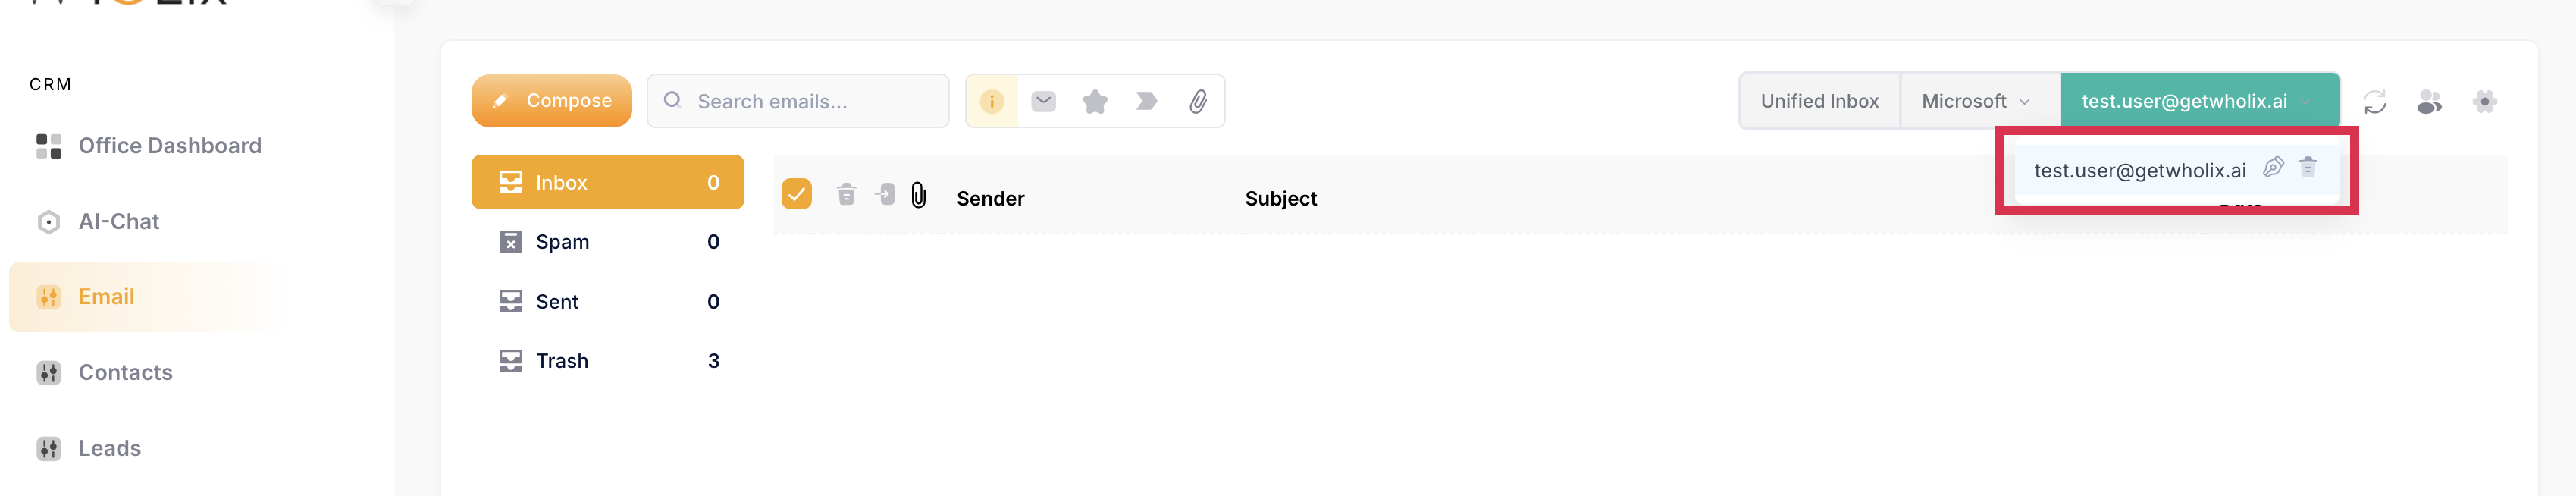Uncheck the select-all emails checkbox

[x=797, y=194]
